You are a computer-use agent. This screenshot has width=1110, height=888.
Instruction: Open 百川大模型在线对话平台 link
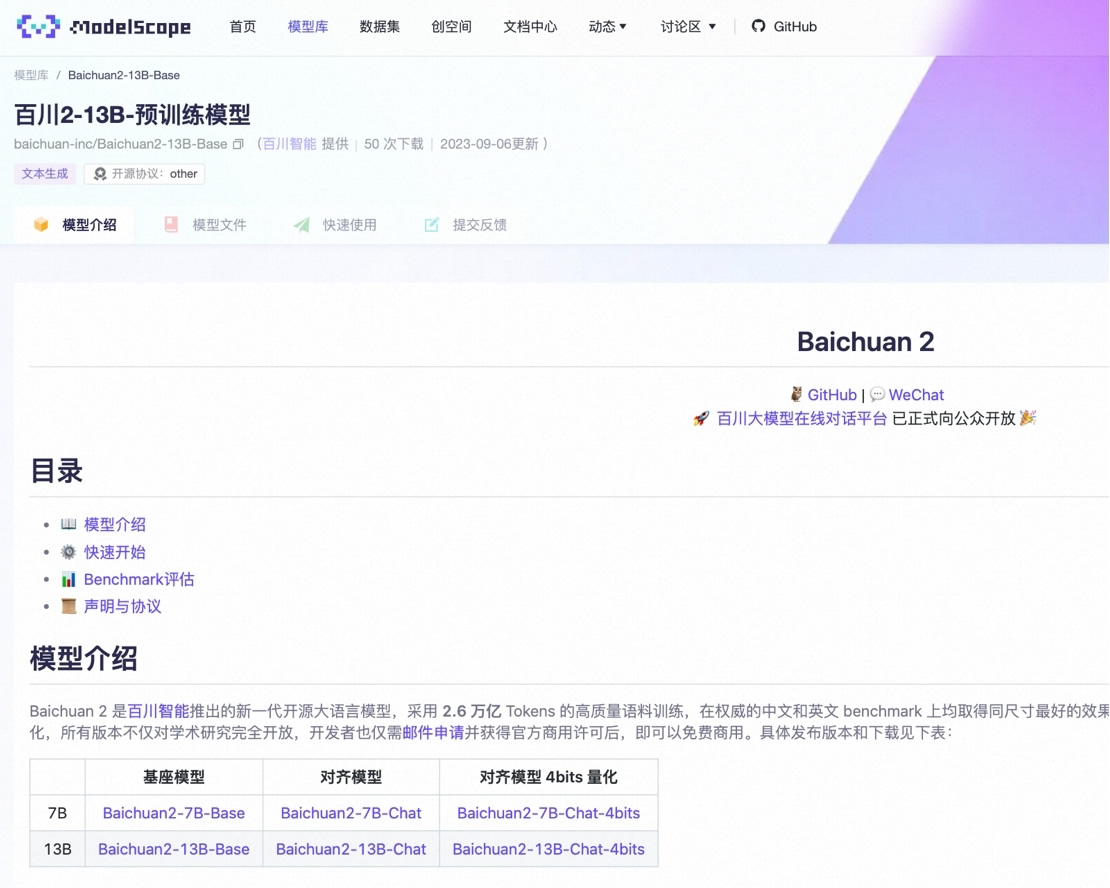[x=801, y=419]
